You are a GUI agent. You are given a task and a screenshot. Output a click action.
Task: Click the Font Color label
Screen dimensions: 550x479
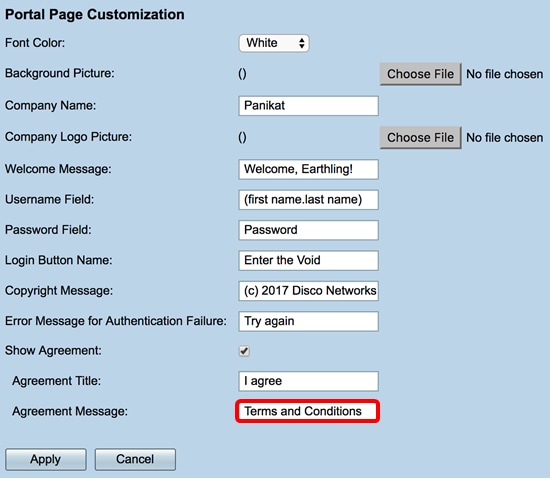[x=35, y=43]
